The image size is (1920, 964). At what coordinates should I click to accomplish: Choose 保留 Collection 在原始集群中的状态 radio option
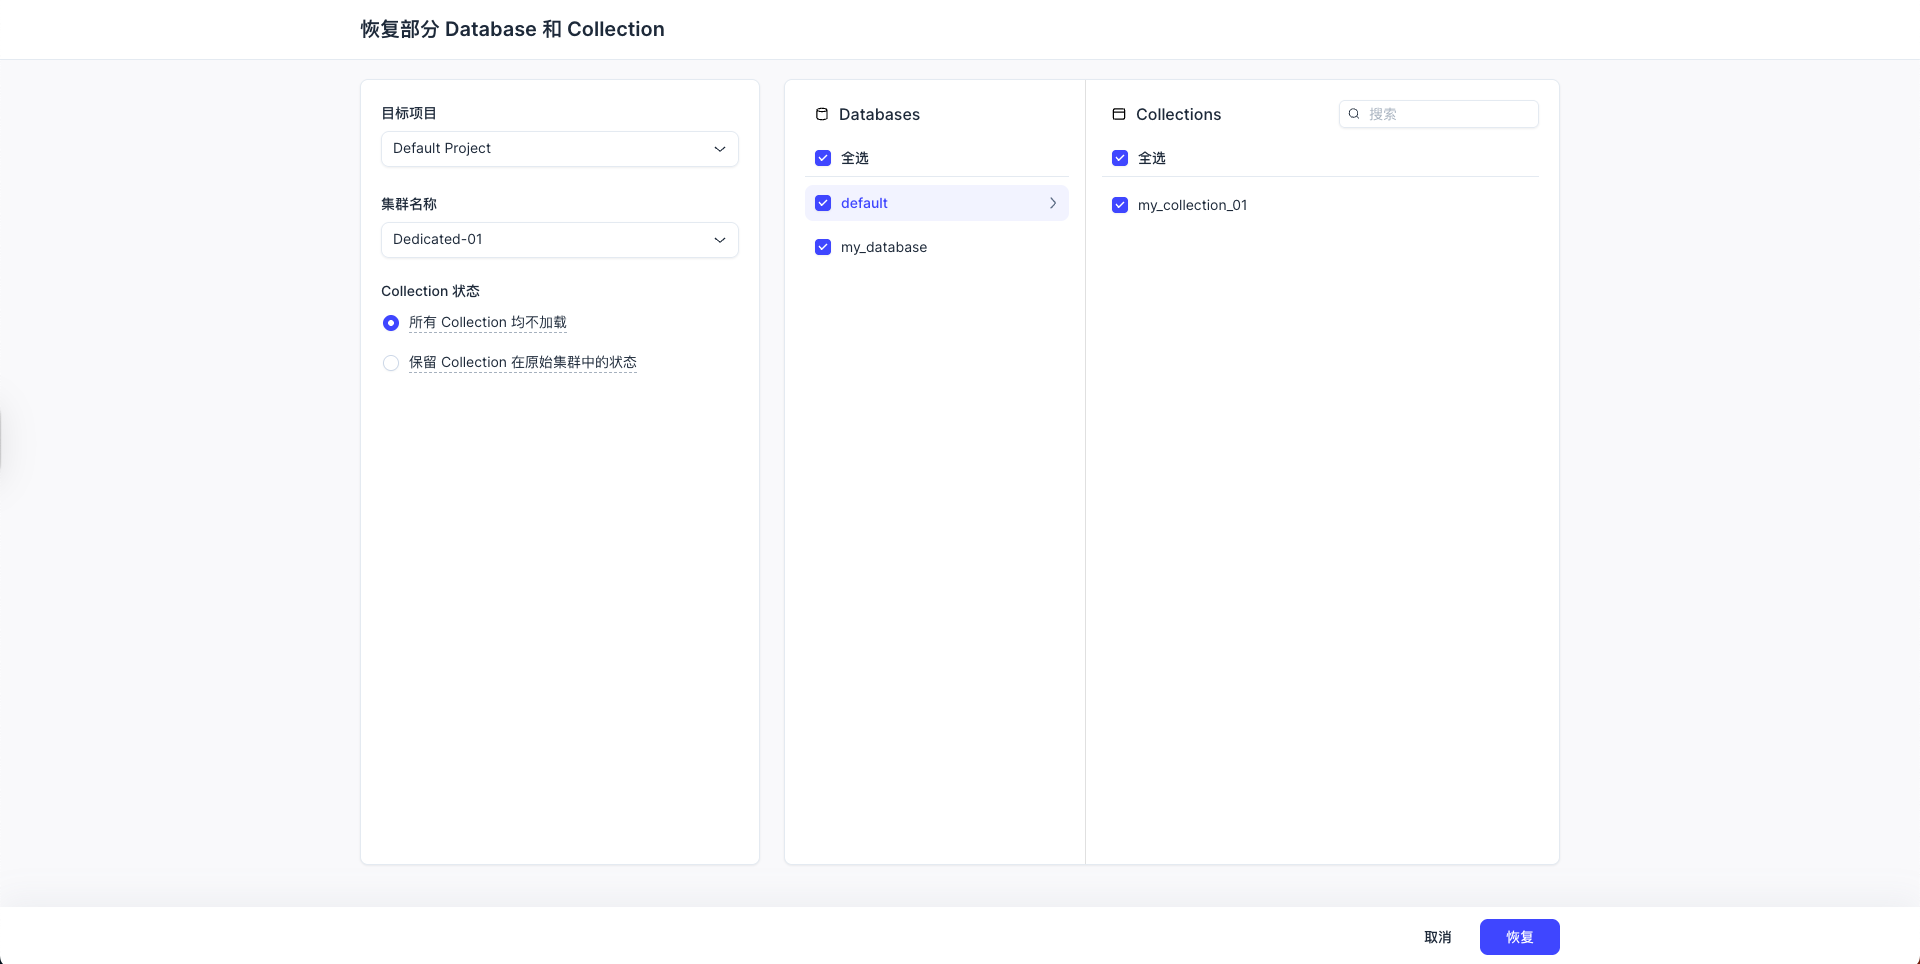[391, 363]
